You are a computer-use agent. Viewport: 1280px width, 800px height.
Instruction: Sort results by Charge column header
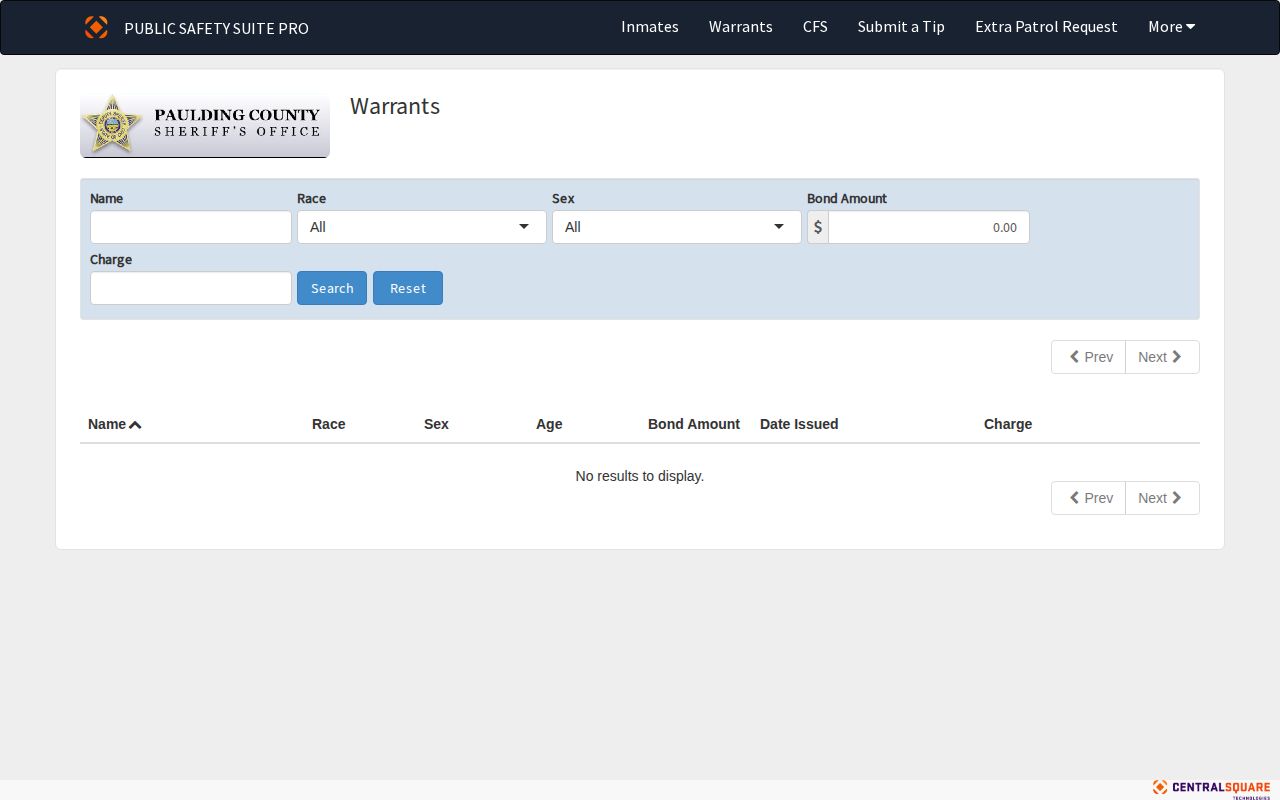click(x=1008, y=424)
